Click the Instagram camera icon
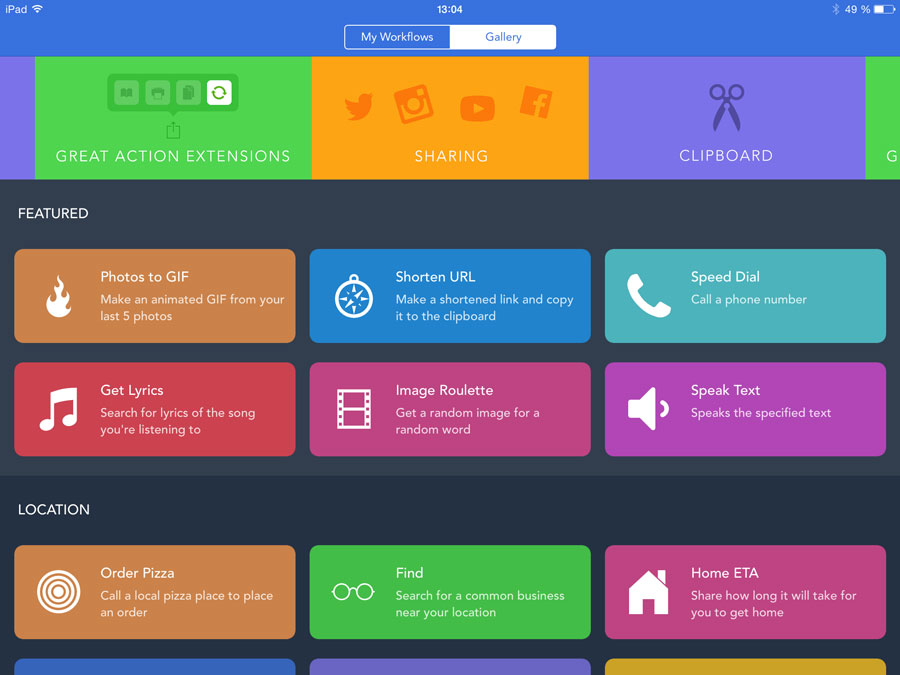Screen dimensions: 900x675 pos(413,104)
